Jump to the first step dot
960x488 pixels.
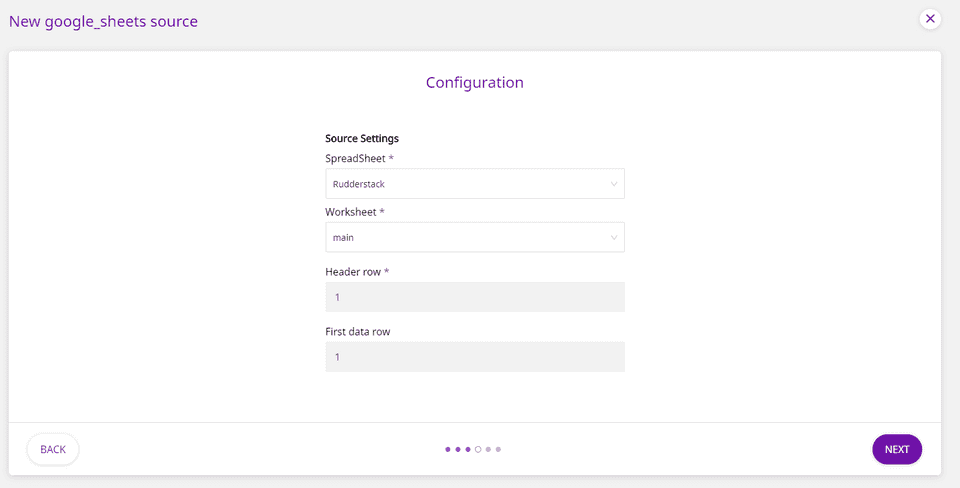(x=448, y=449)
